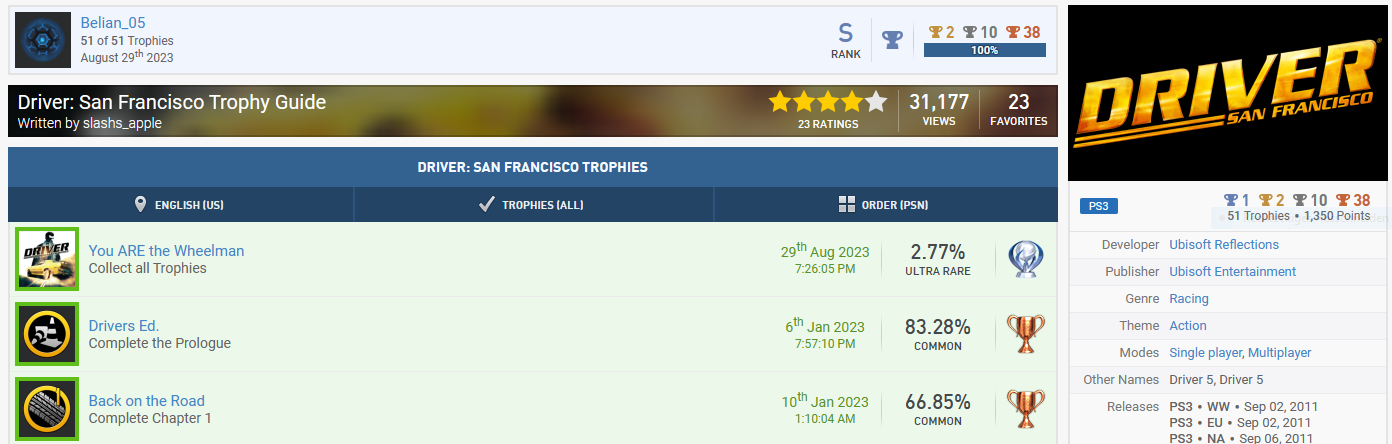Click the star rating on trophy guide
This screenshot has height=444, width=1392.
[827, 102]
